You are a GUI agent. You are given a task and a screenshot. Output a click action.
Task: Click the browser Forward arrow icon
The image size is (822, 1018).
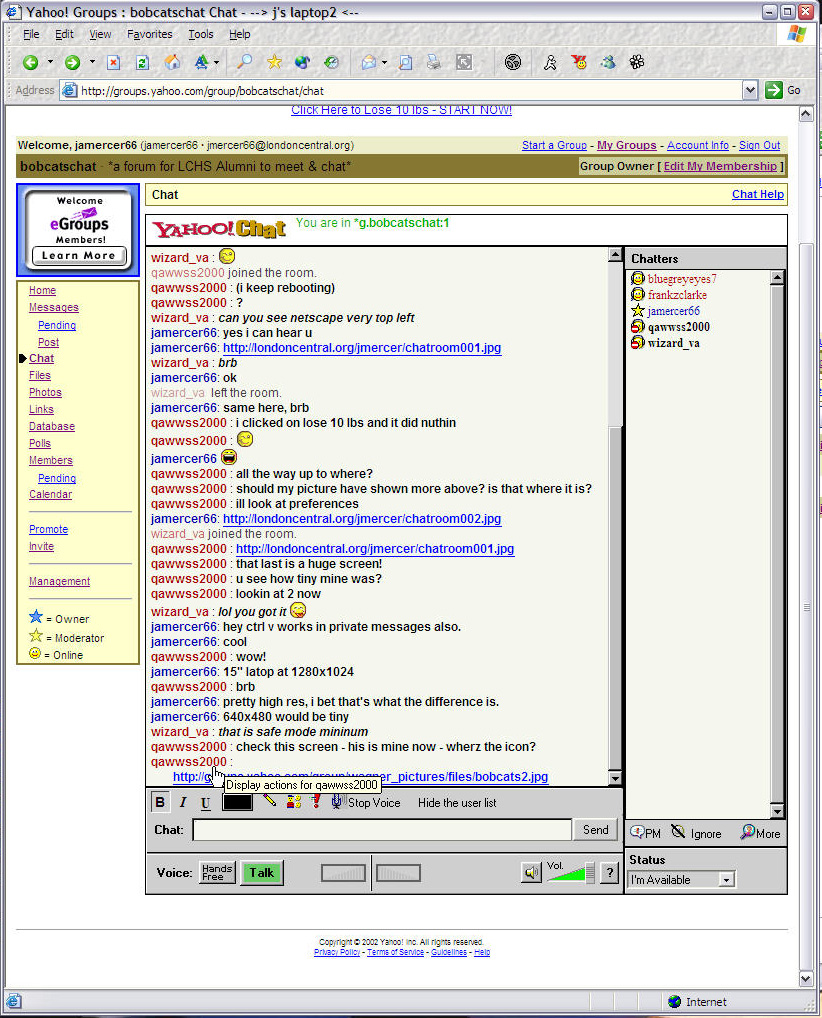[x=72, y=62]
